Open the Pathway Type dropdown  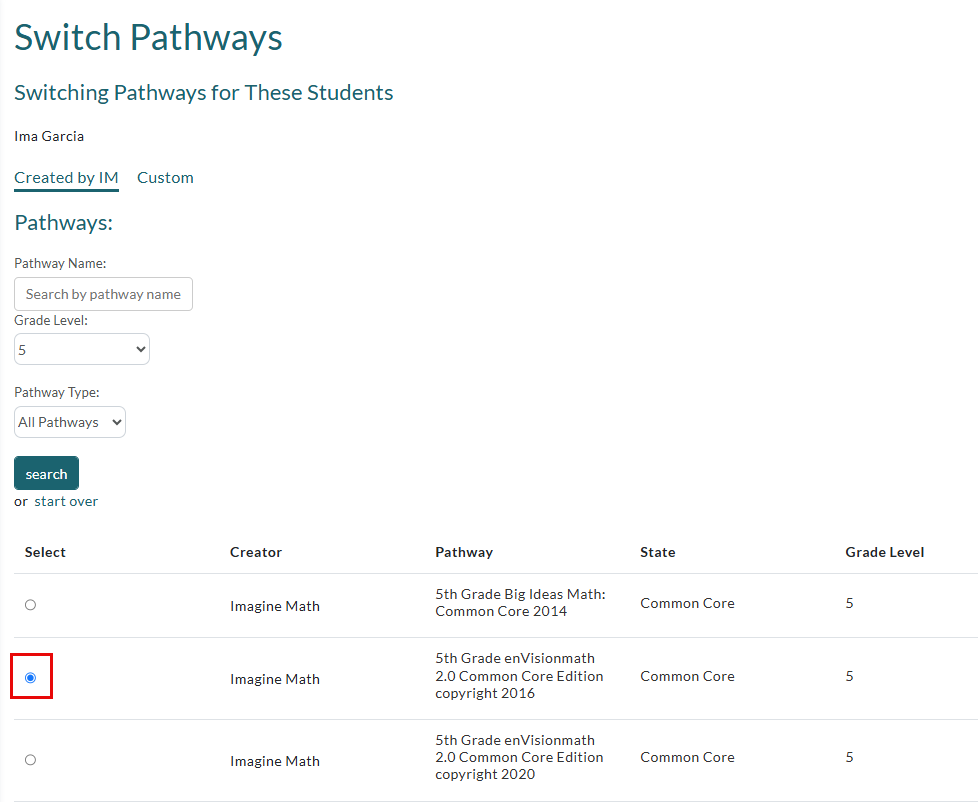click(70, 422)
